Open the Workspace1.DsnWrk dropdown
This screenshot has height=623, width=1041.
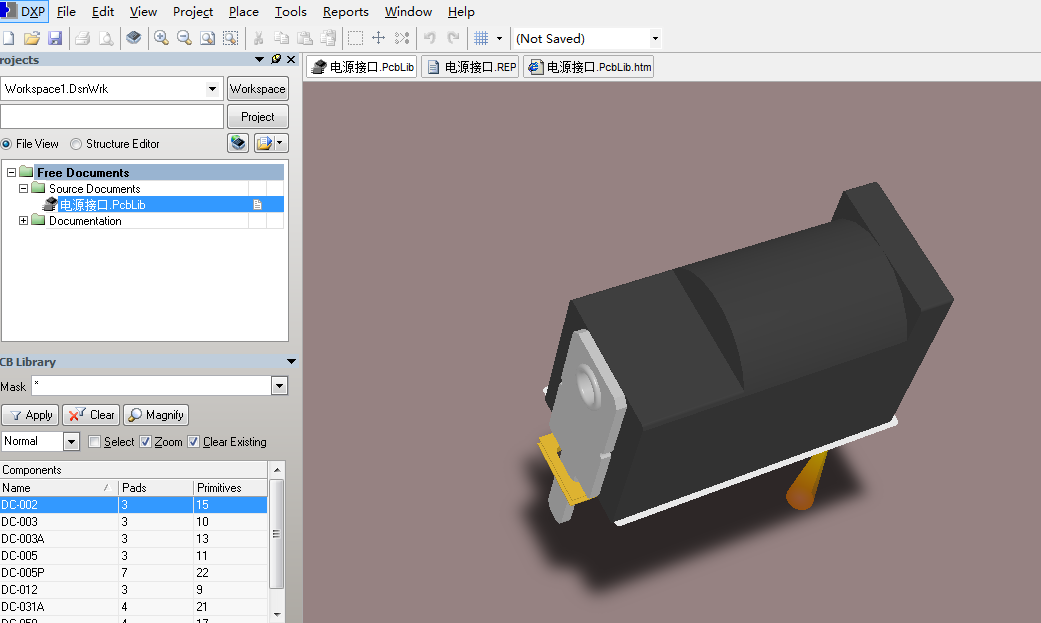pyautogui.click(x=212, y=88)
